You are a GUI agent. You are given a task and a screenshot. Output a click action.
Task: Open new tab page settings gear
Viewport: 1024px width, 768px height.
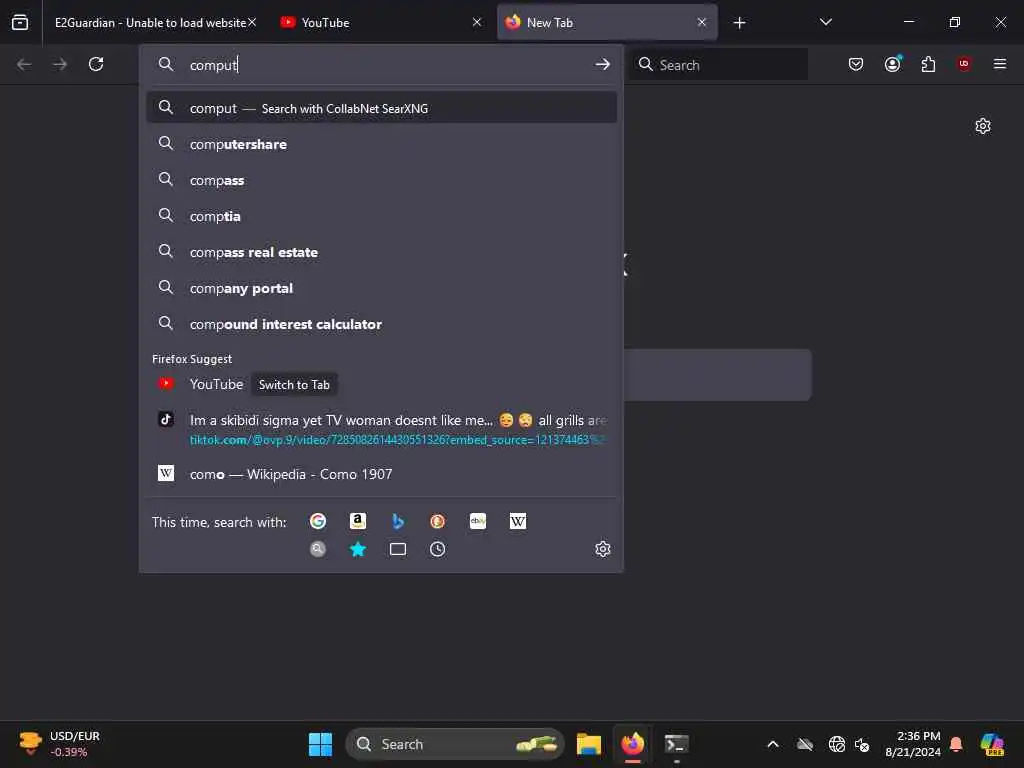coord(982,126)
